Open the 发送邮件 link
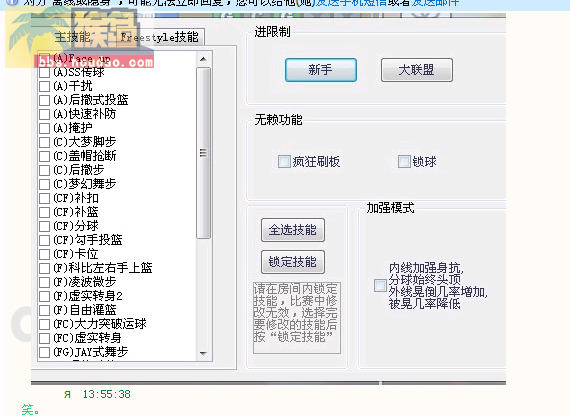Image resolution: width=570 pixels, height=416 pixels. point(435,3)
